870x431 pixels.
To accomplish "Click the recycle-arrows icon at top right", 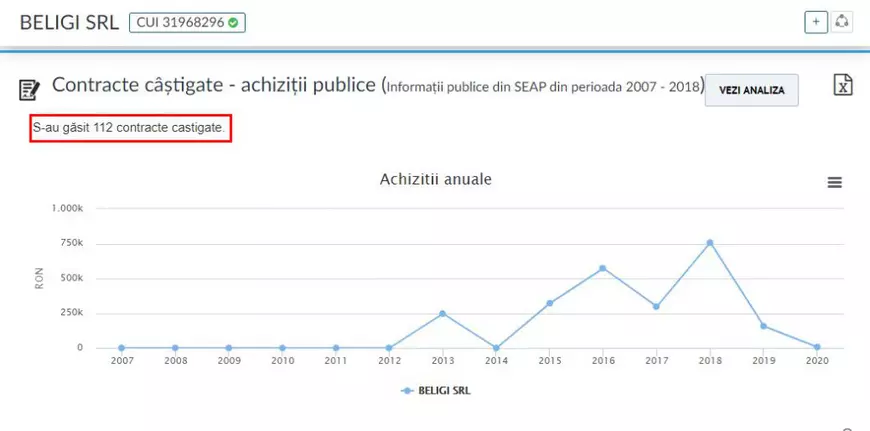I will pyautogui.click(x=842, y=22).
